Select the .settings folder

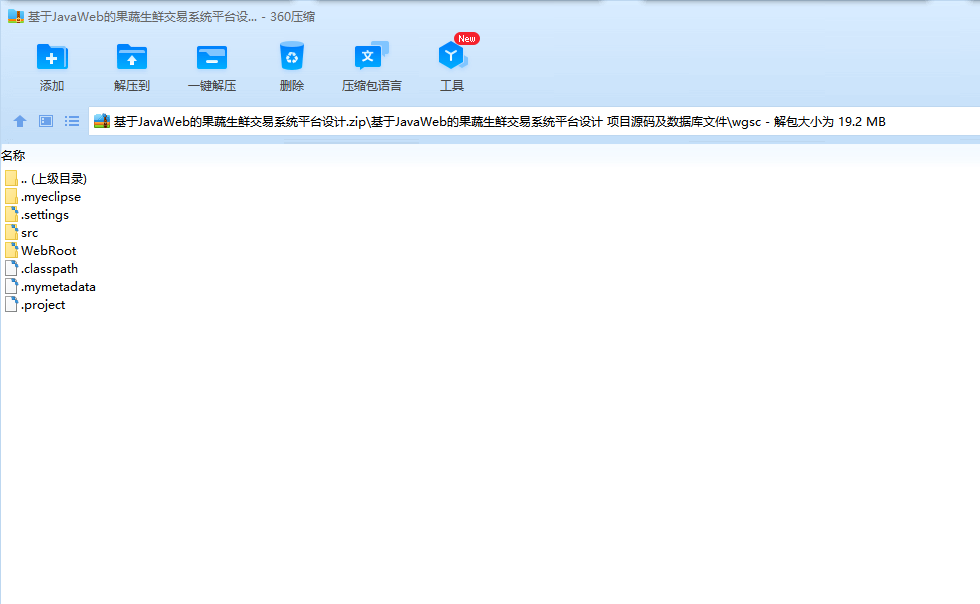37,215
